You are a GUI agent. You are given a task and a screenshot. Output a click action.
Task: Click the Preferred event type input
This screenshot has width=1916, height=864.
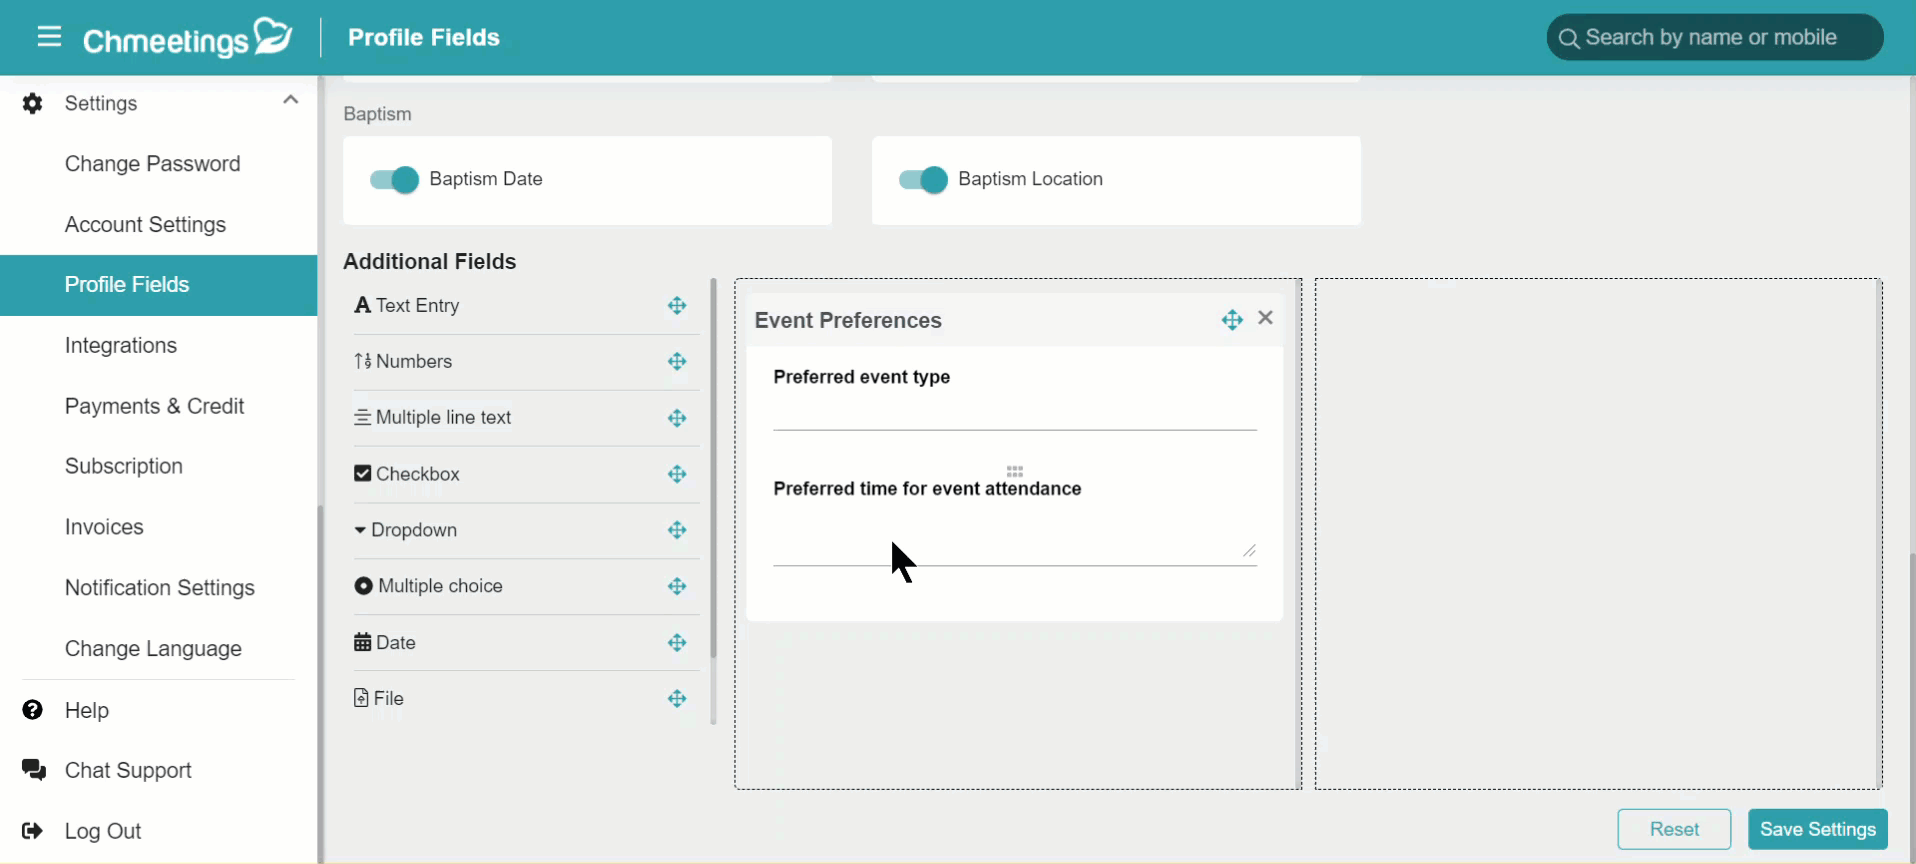(x=1015, y=412)
